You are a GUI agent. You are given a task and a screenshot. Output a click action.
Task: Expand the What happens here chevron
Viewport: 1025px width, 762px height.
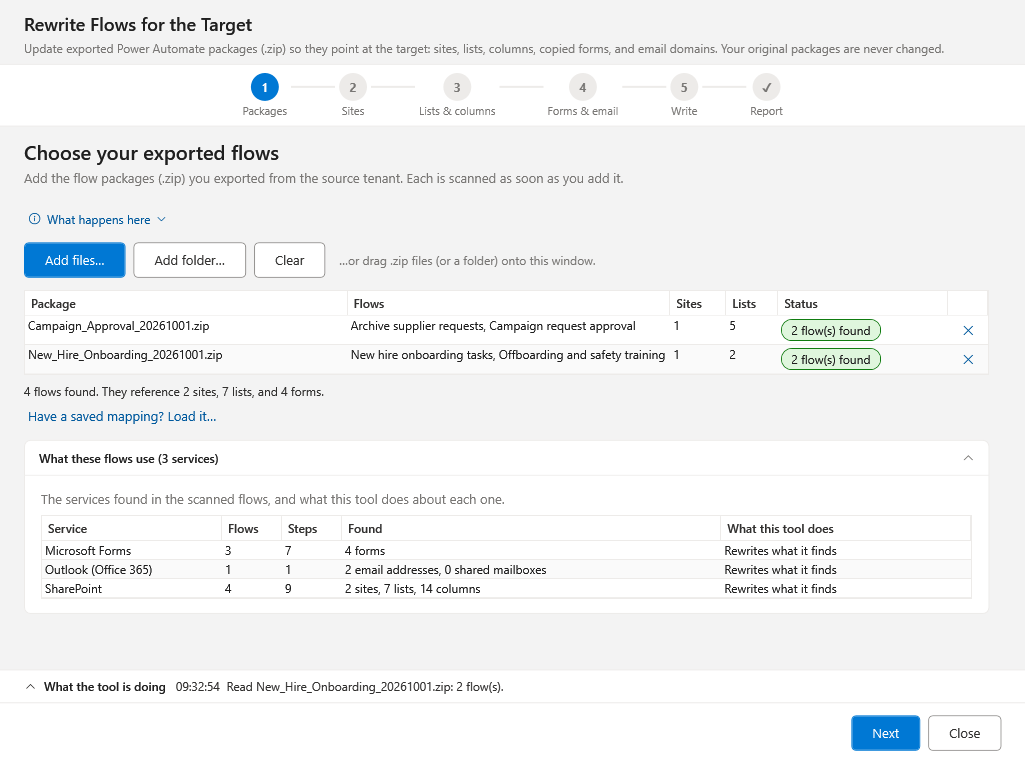[x=161, y=220]
